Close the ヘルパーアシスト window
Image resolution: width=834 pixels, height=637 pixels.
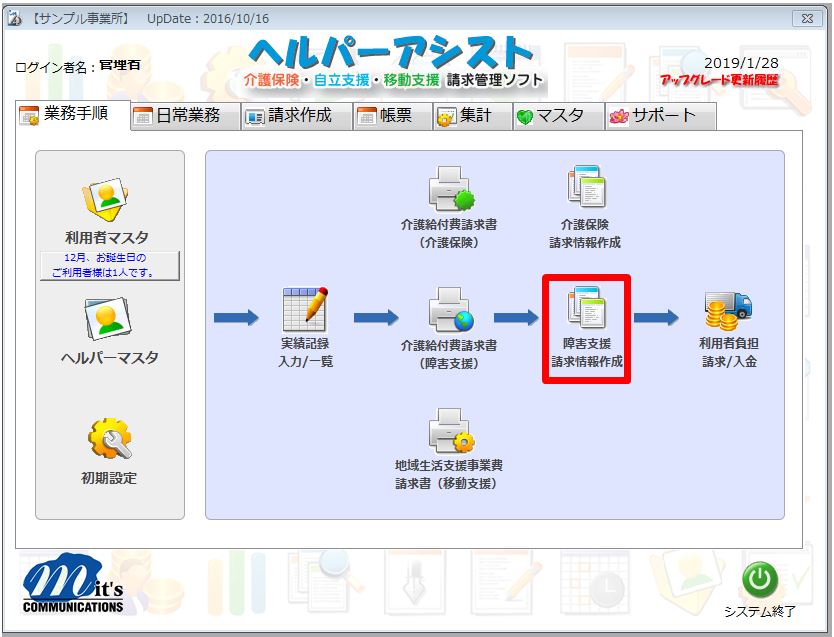(x=806, y=19)
